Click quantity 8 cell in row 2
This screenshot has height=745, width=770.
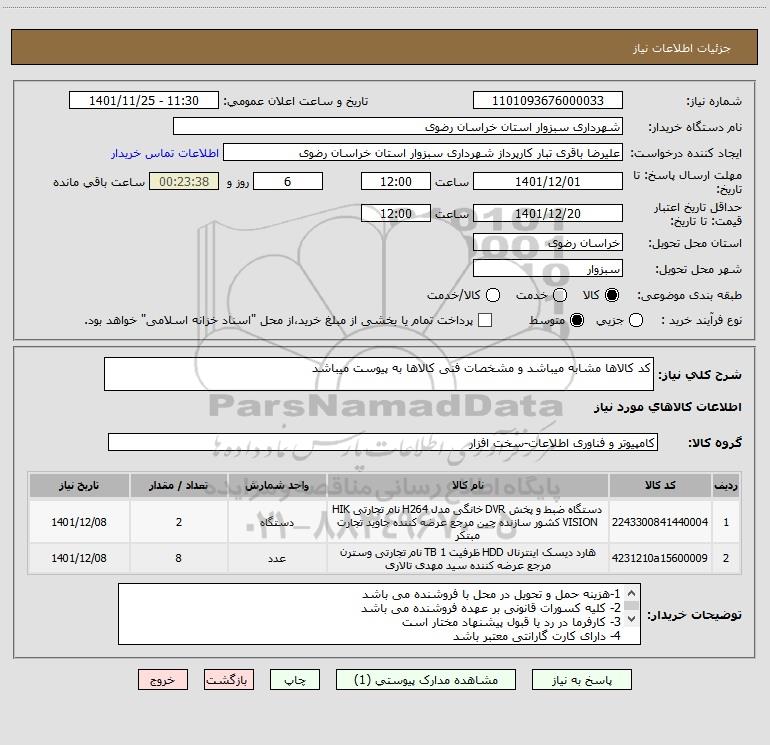pos(179,558)
